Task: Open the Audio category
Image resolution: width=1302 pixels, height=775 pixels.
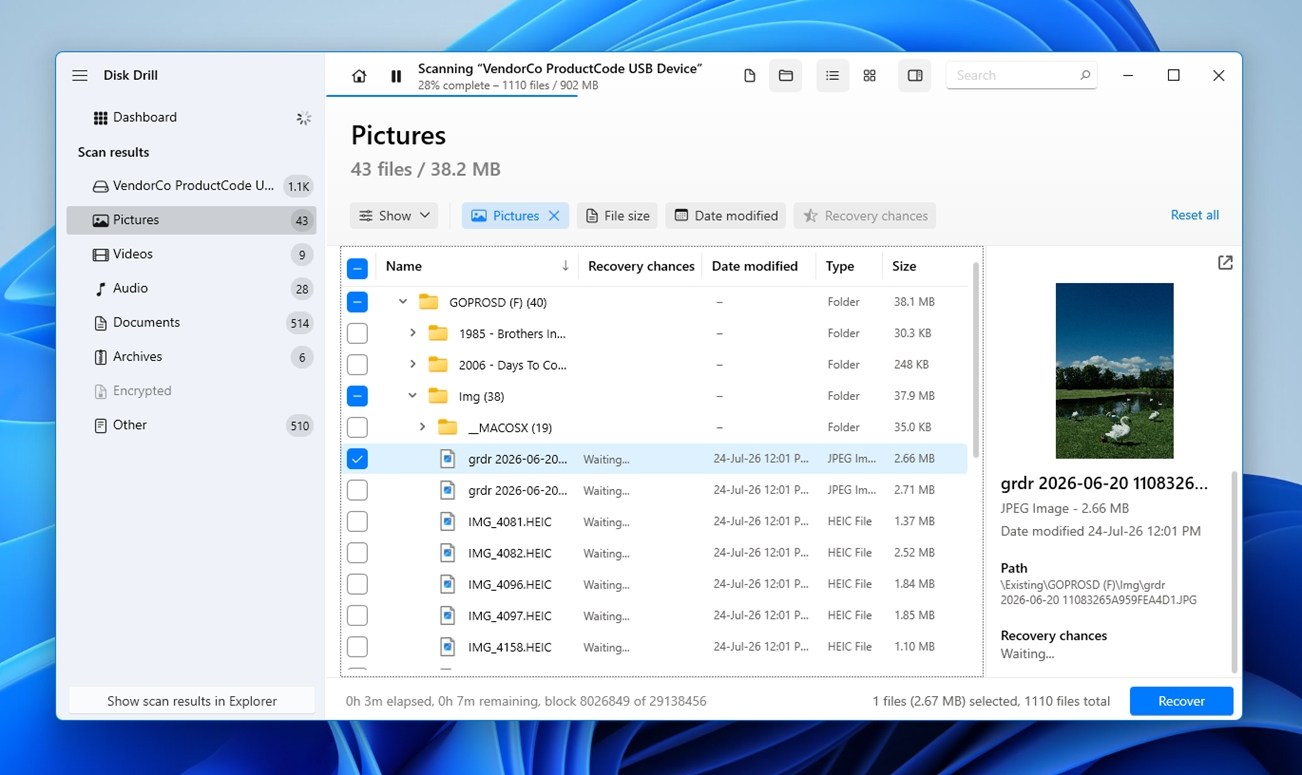Action: pyautogui.click(x=192, y=288)
